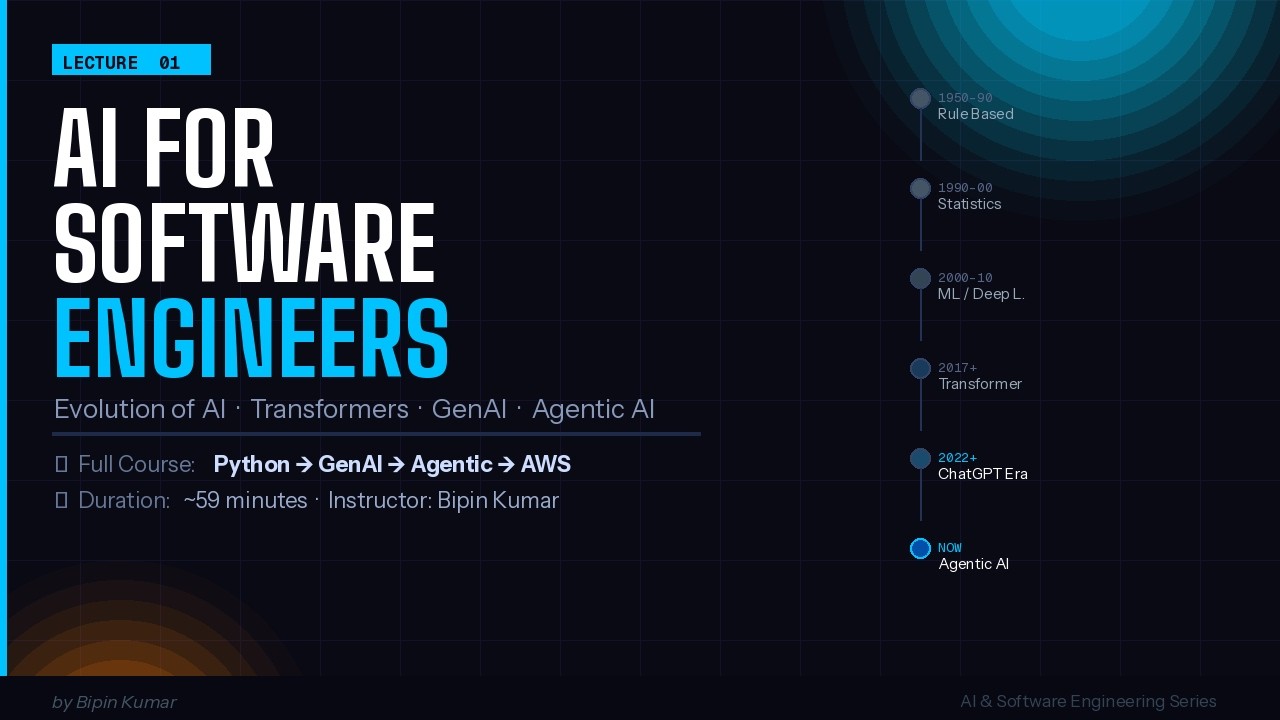
Task: Click 'Evolution of AI' in the subtitle
Action: pyautogui.click(x=140, y=409)
